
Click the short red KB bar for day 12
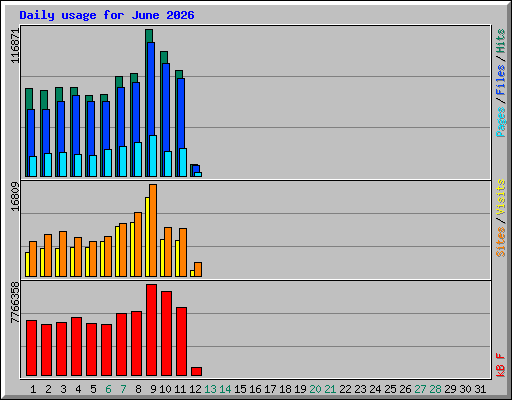click(x=196, y=372)
